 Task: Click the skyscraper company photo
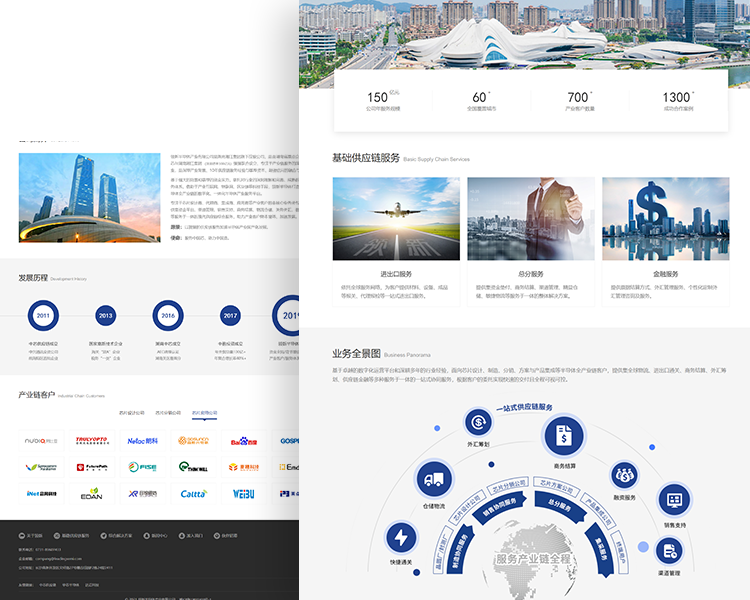coord(89,198)
